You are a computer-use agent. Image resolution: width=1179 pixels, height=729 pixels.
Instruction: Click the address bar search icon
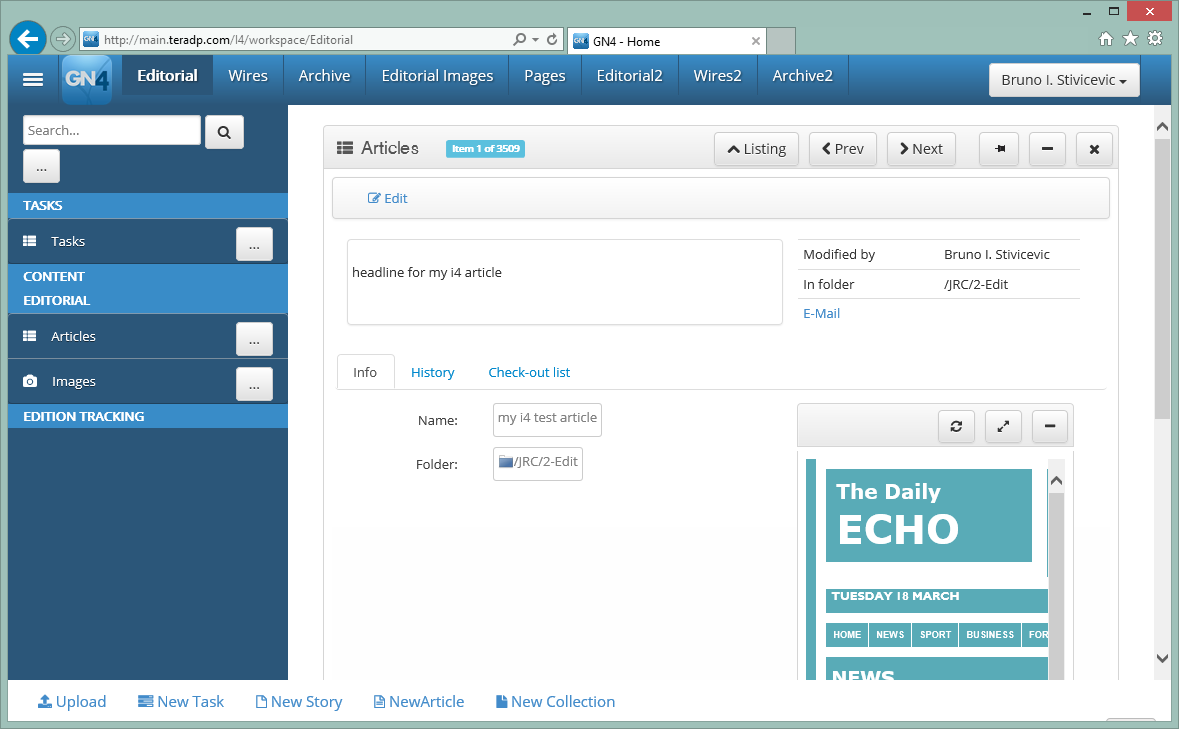click(520, 39)
